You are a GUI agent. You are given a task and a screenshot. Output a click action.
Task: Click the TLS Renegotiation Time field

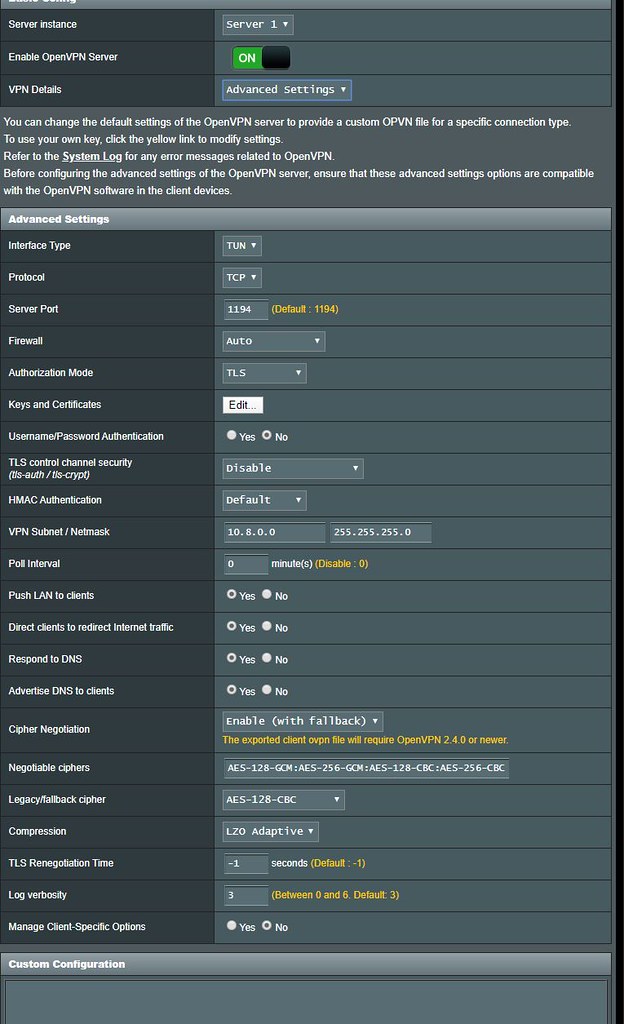point(246,863)
